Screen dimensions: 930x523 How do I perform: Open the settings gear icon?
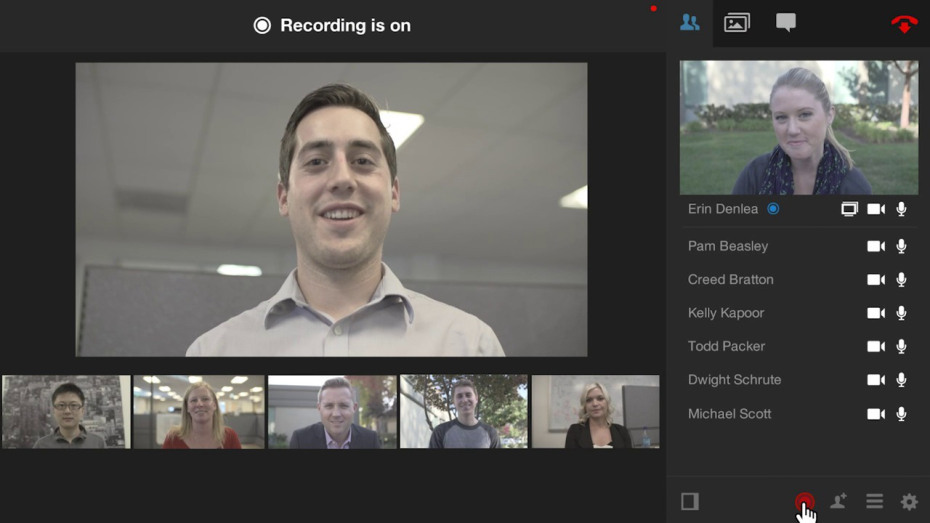pos(909,502)
